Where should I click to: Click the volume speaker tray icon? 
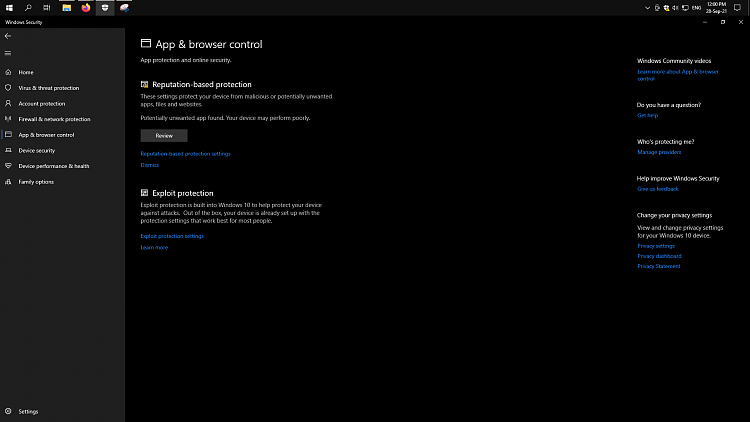coord(675,8)
